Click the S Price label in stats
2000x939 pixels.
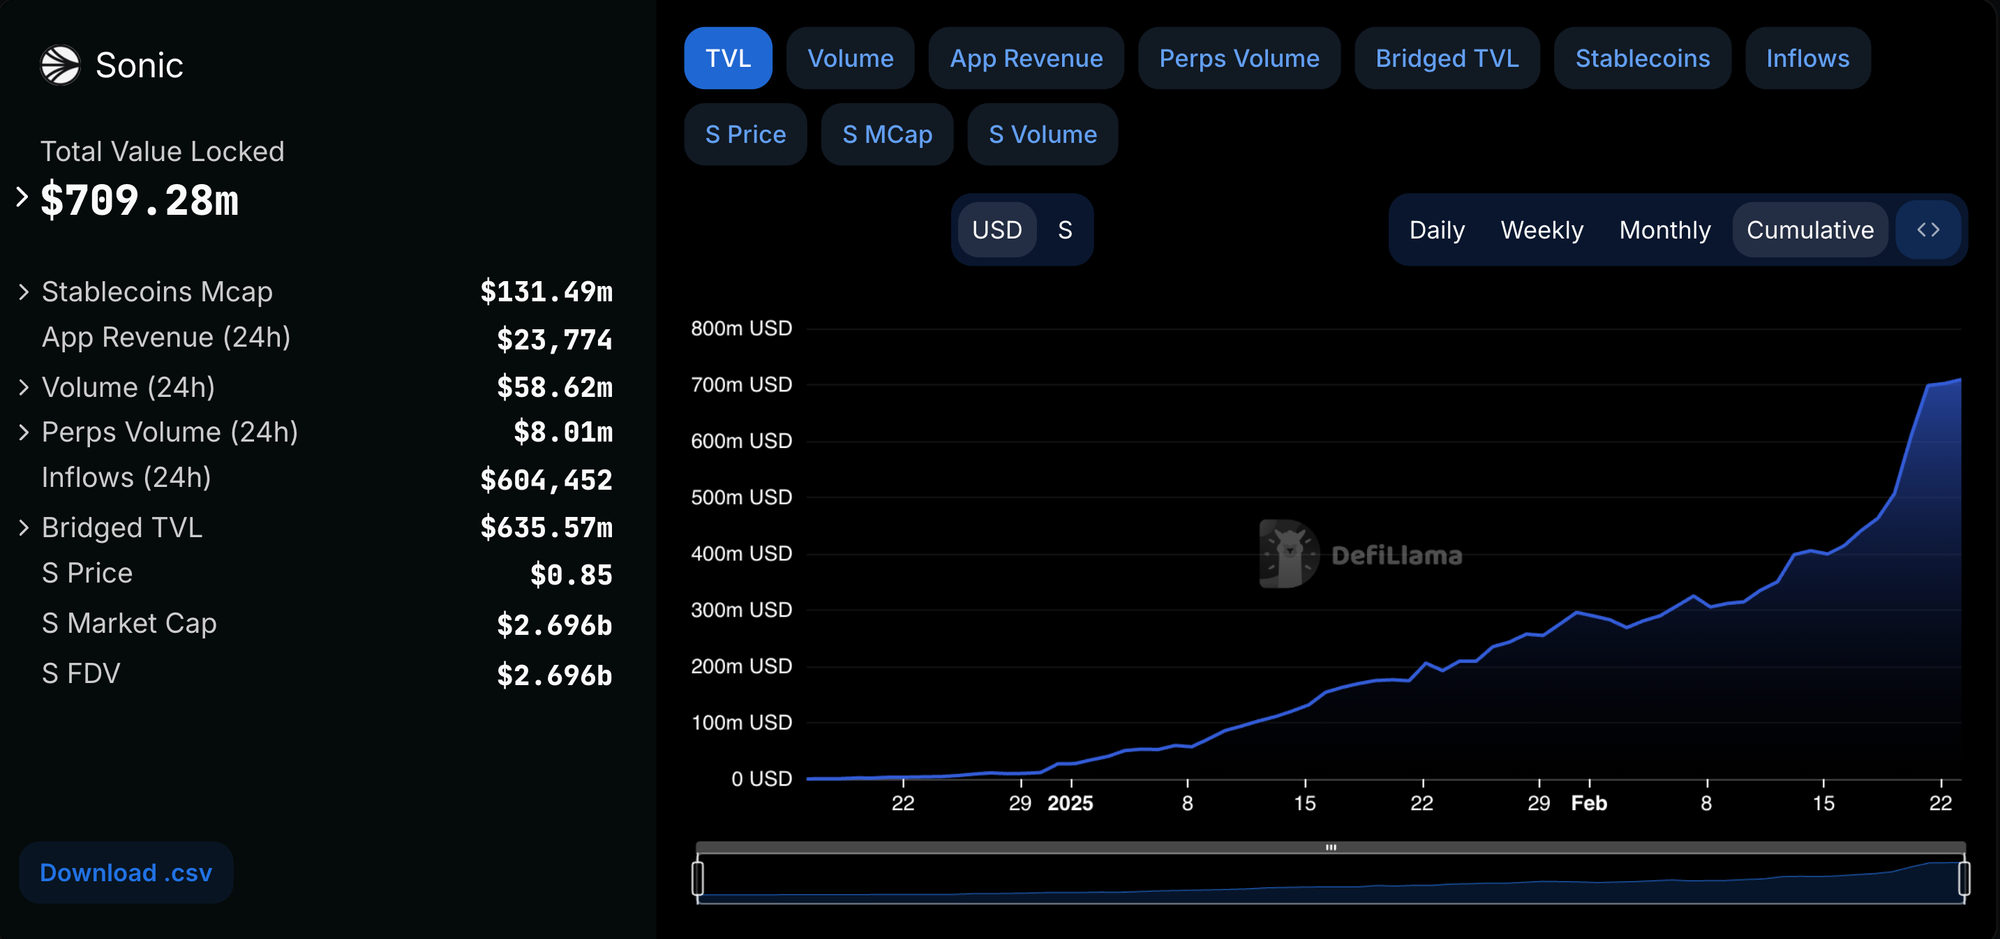(x=87, y=573)
